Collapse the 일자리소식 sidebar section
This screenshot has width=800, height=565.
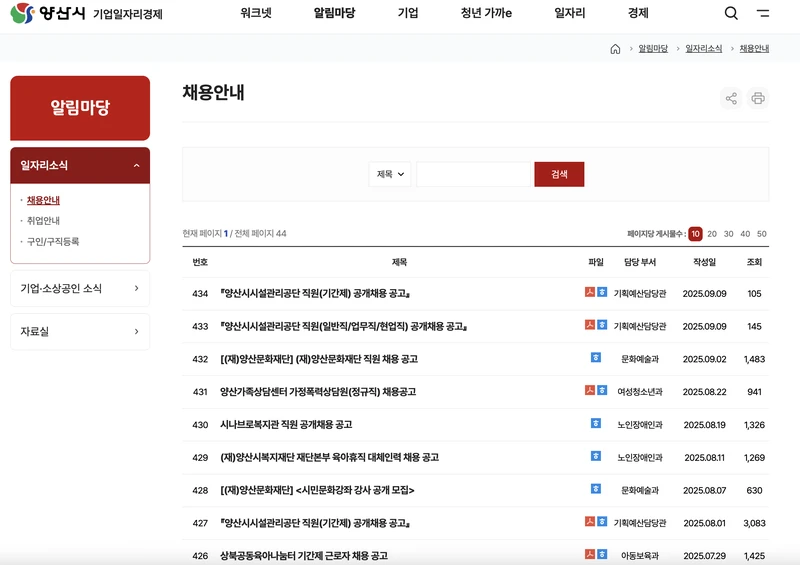pyautogui.click(x=80, y=165)
